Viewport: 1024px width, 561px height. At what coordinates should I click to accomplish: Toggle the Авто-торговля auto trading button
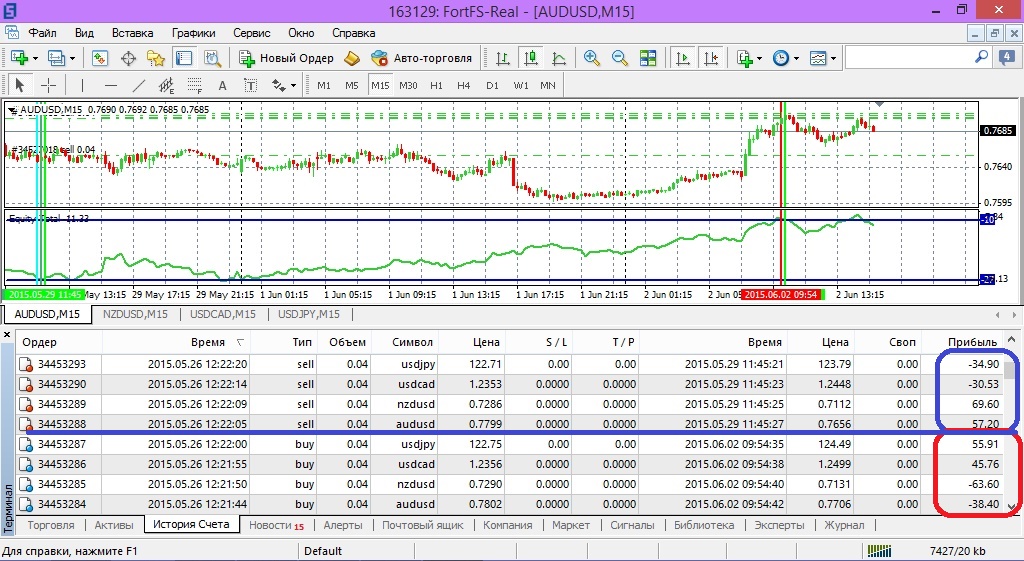[x=421, y=58]
